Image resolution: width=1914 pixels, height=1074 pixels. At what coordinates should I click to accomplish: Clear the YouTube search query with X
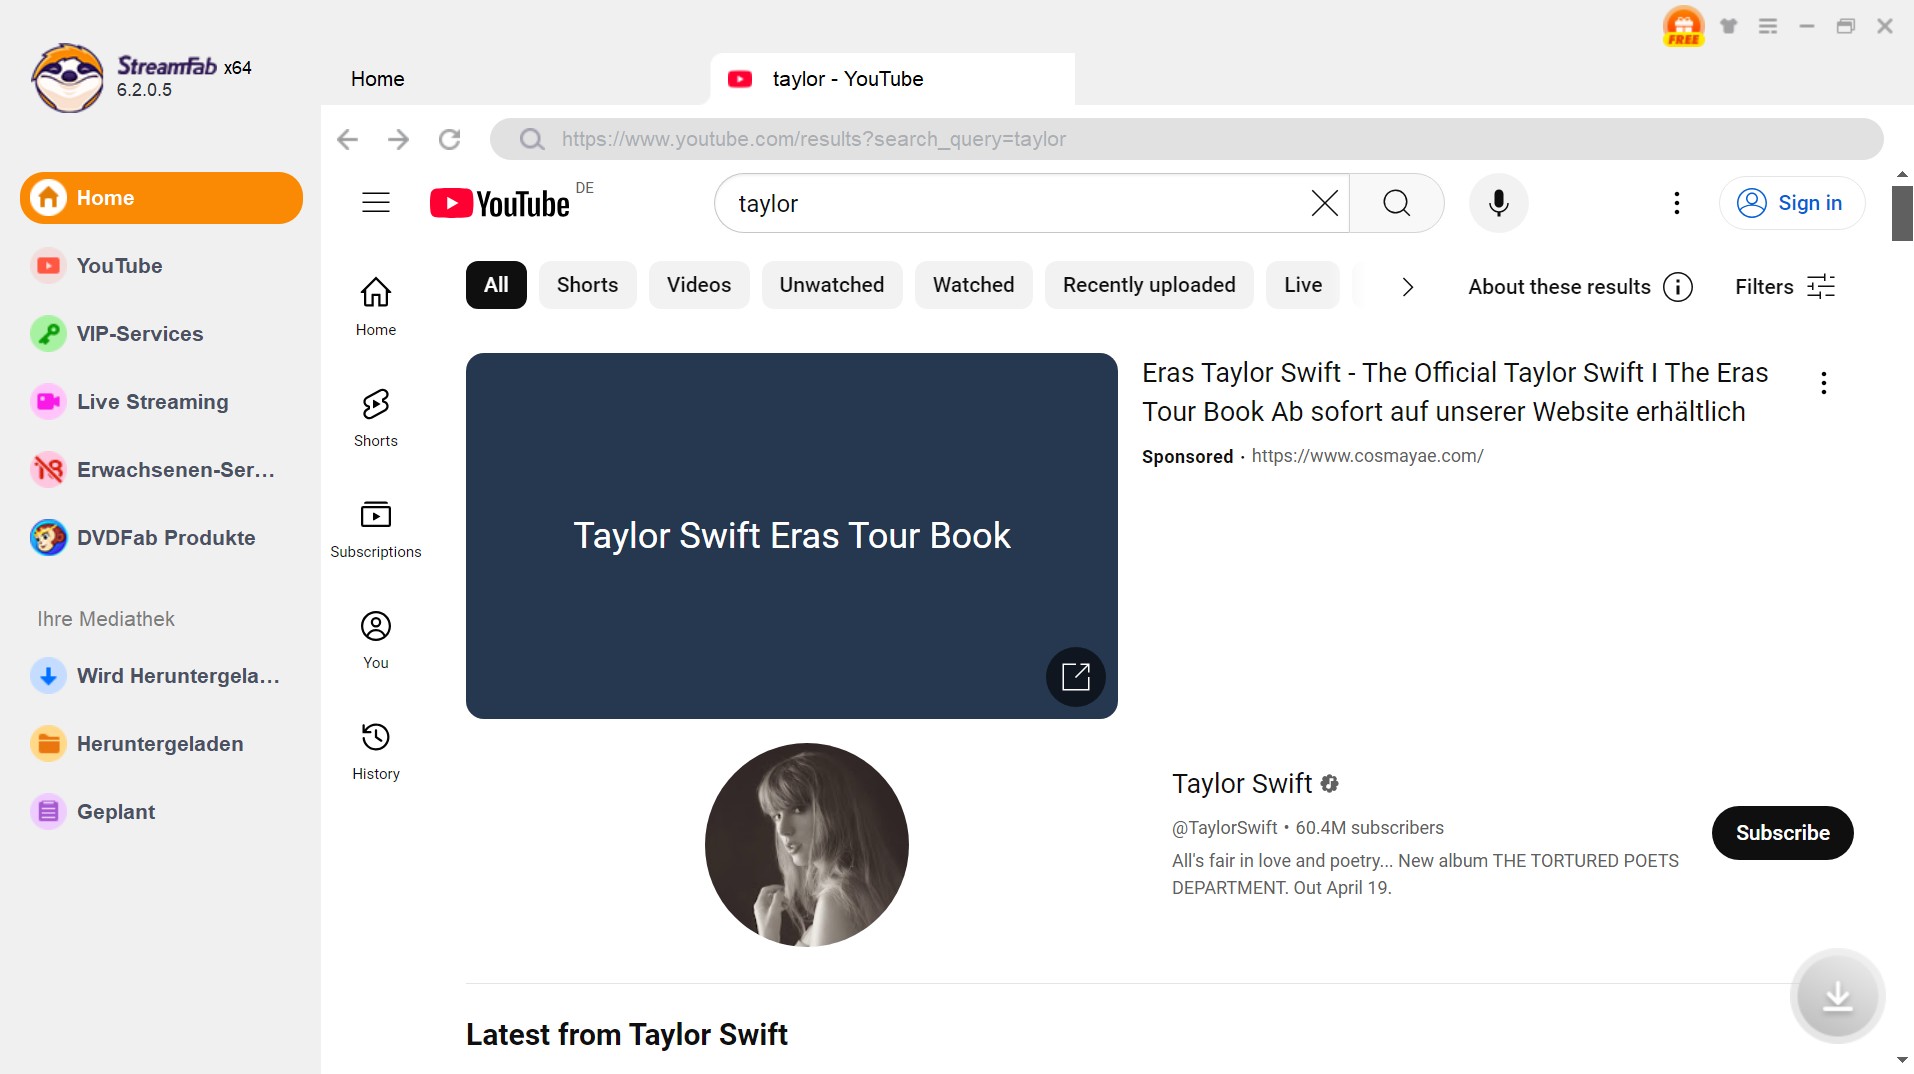1324,203
